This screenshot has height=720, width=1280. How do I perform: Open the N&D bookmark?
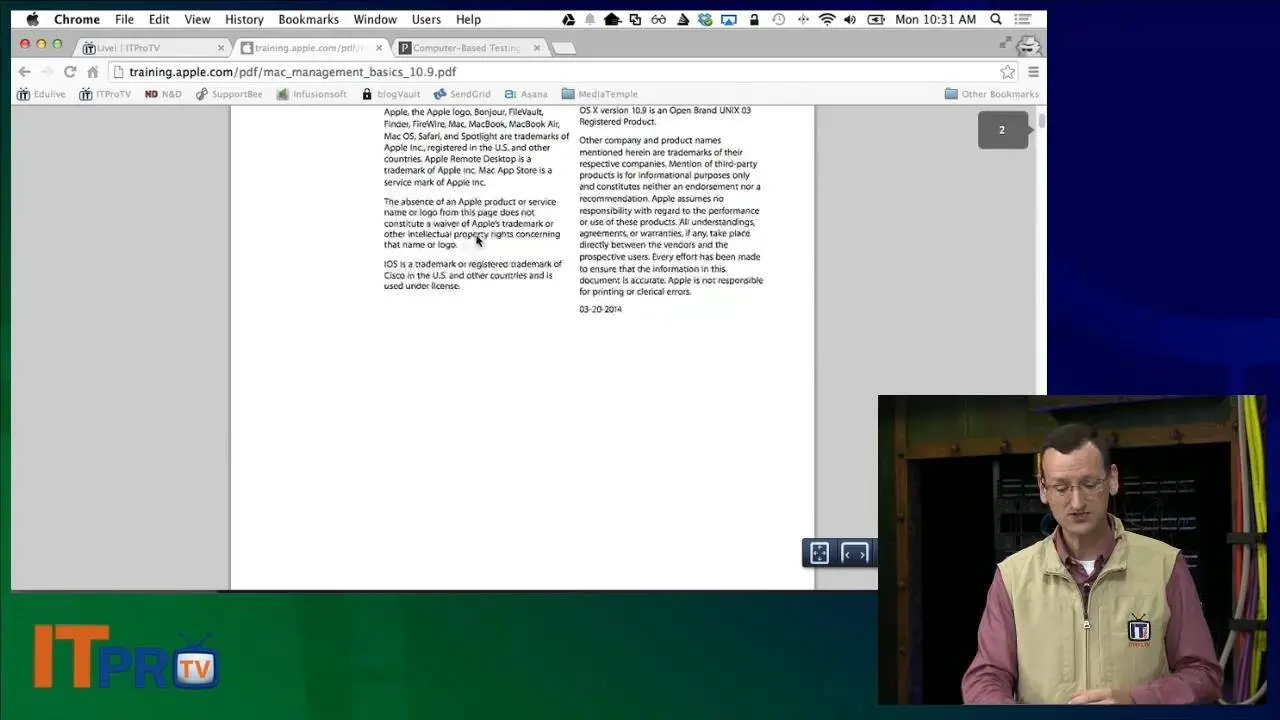(x=163, y=94)
